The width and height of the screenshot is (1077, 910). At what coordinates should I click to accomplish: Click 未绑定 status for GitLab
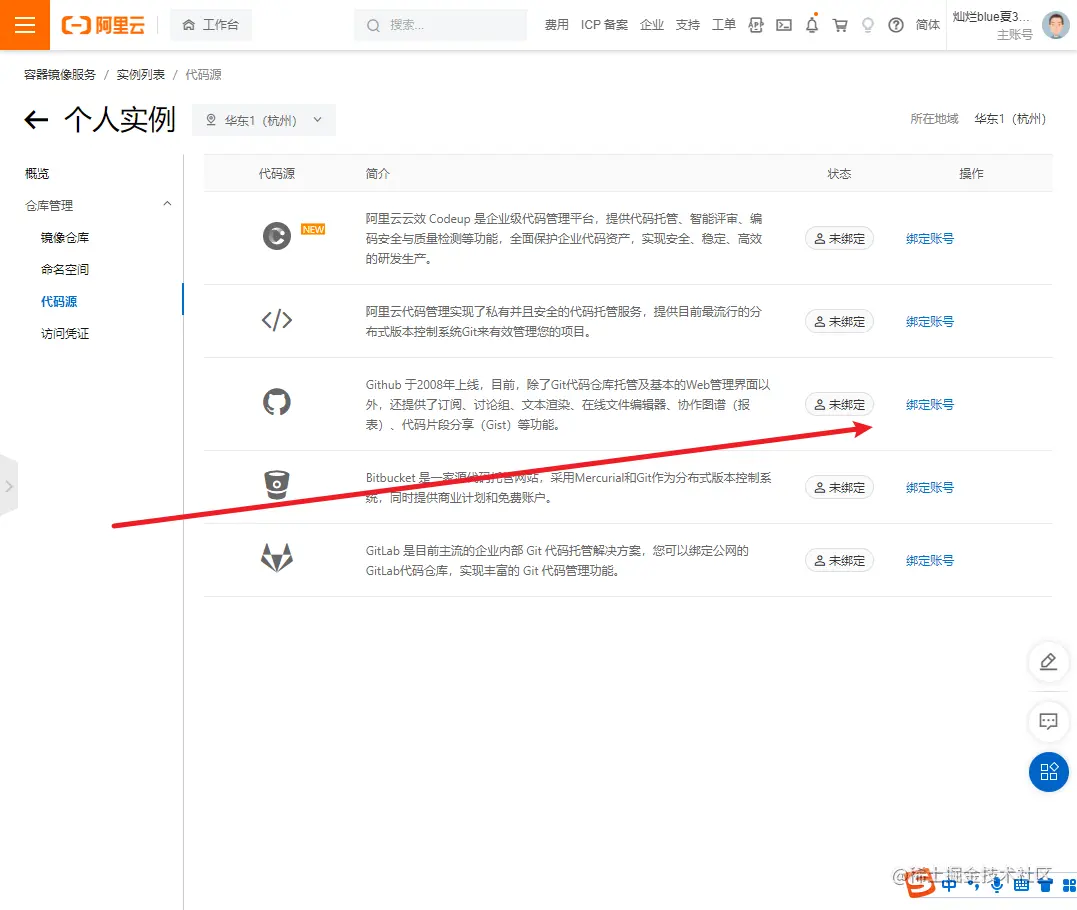click(839, 560)
